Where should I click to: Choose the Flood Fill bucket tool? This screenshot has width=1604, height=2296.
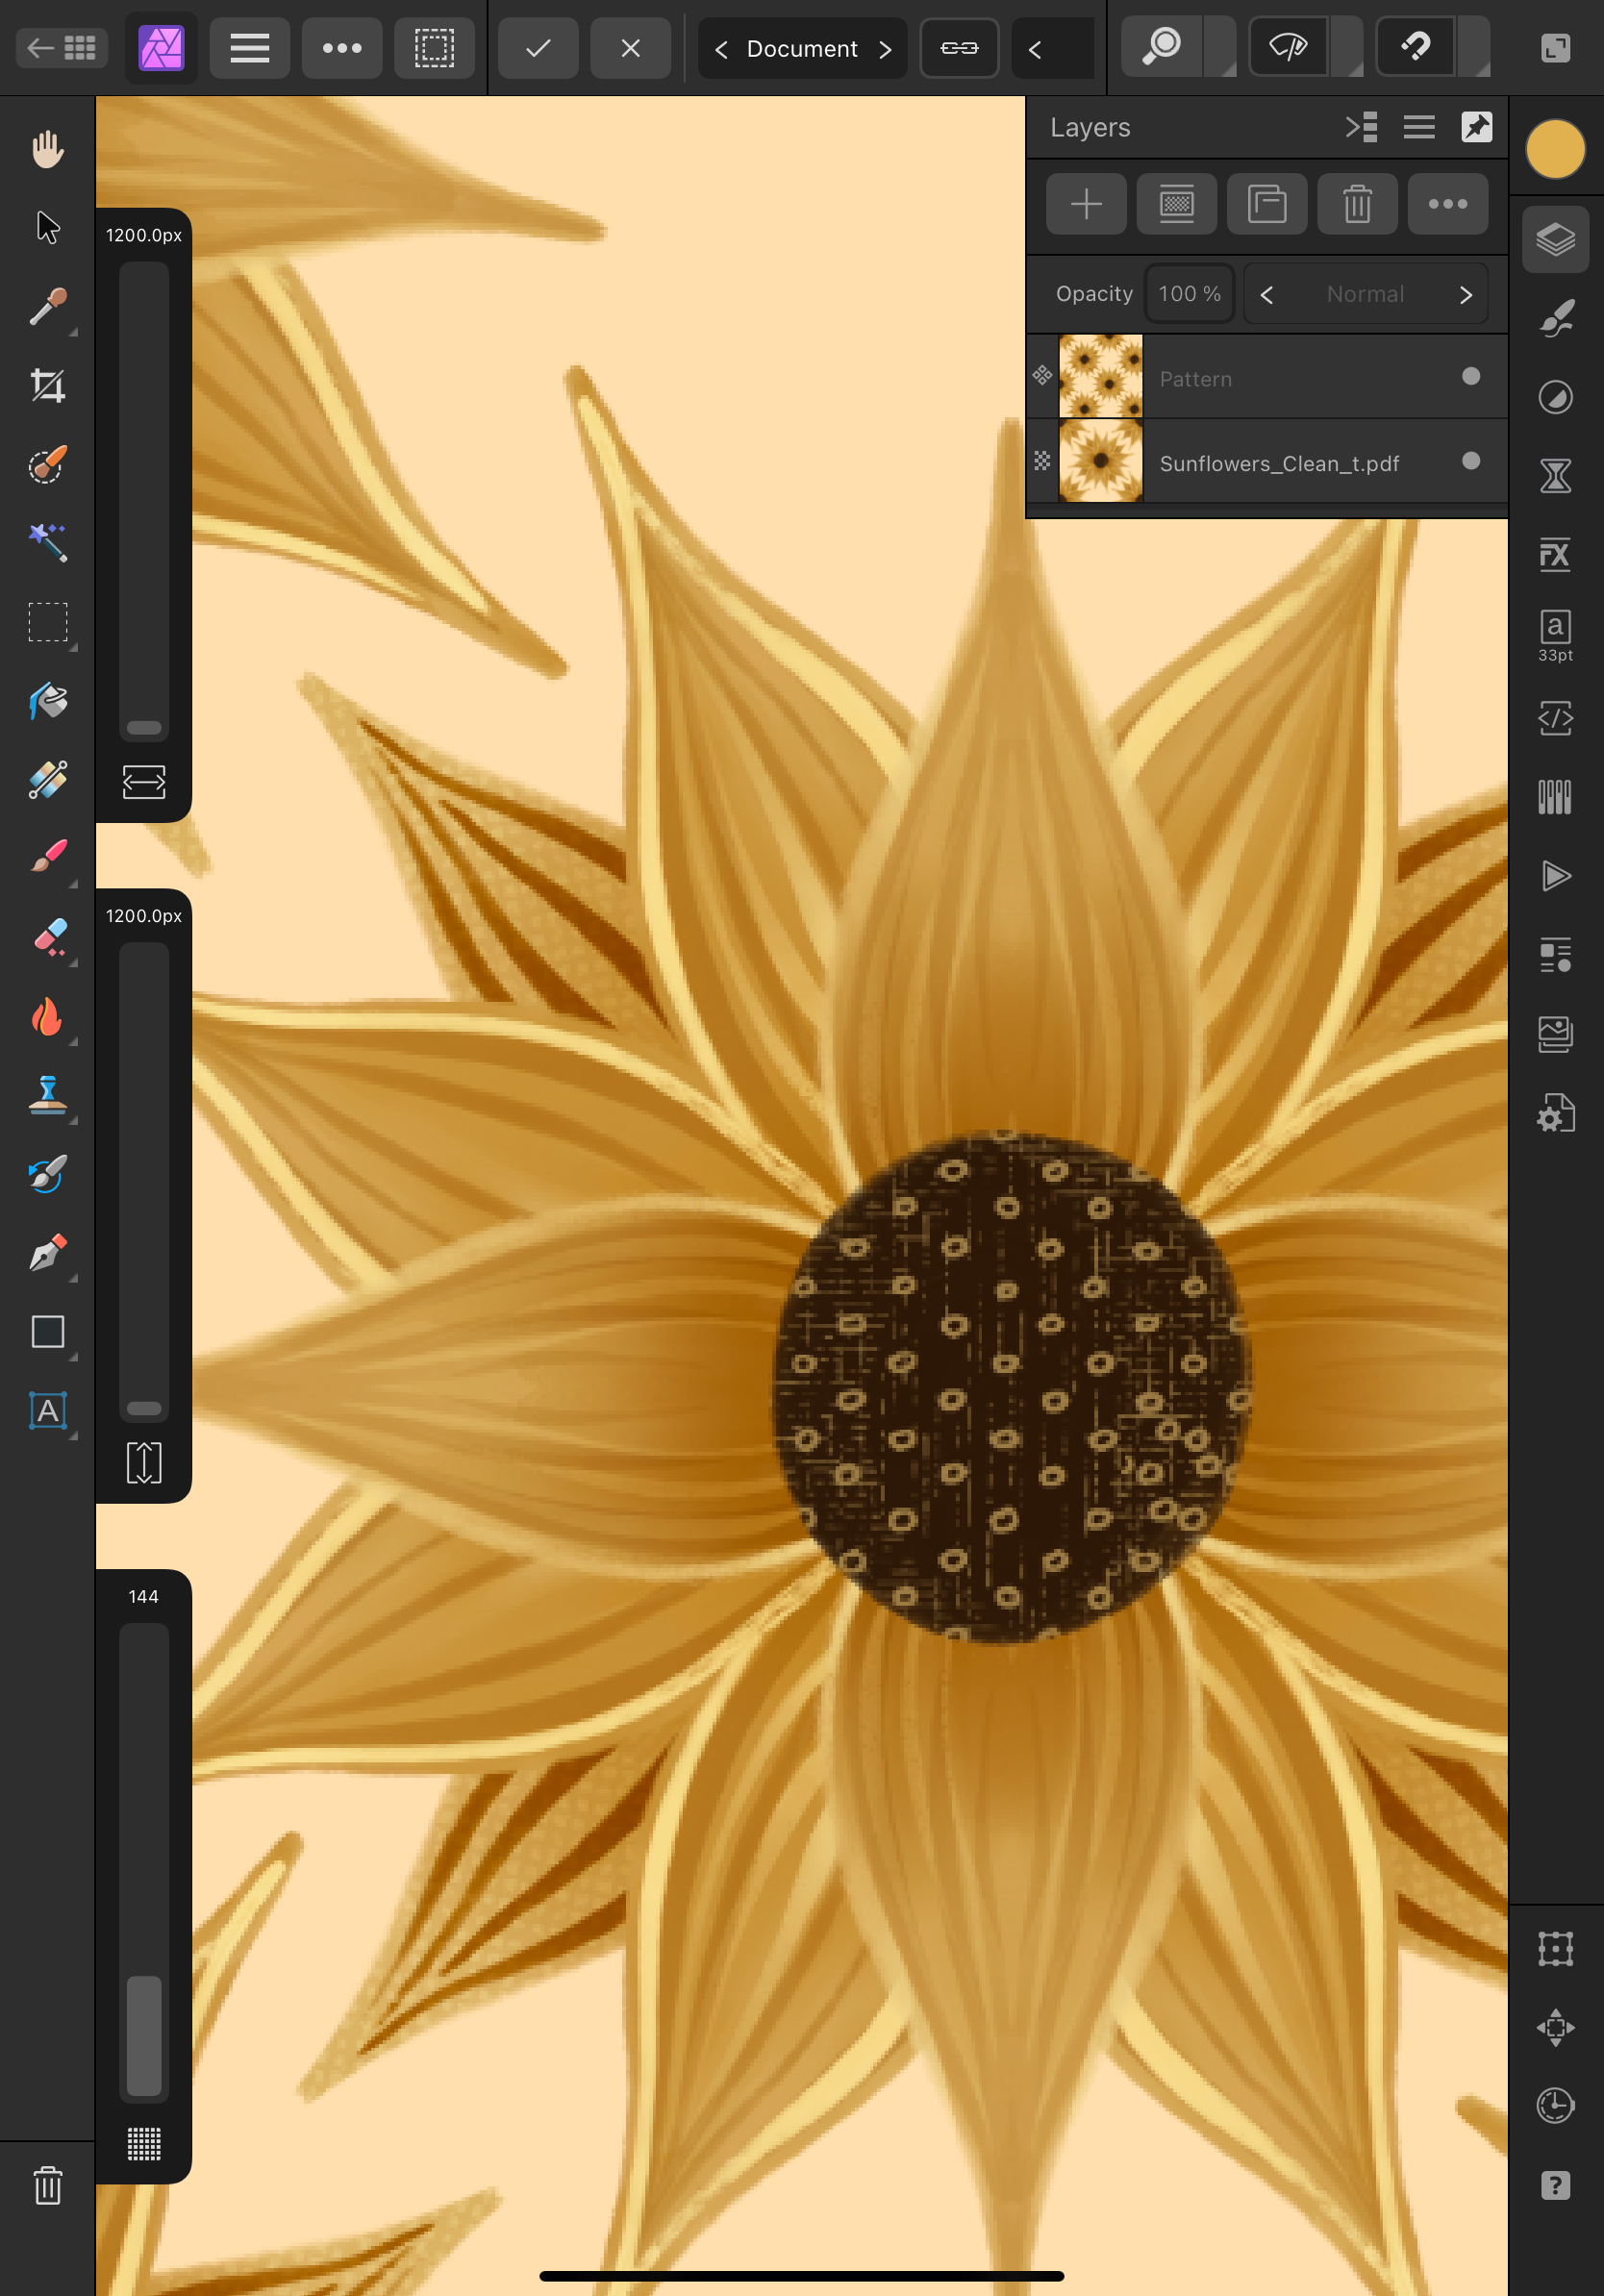47,701
